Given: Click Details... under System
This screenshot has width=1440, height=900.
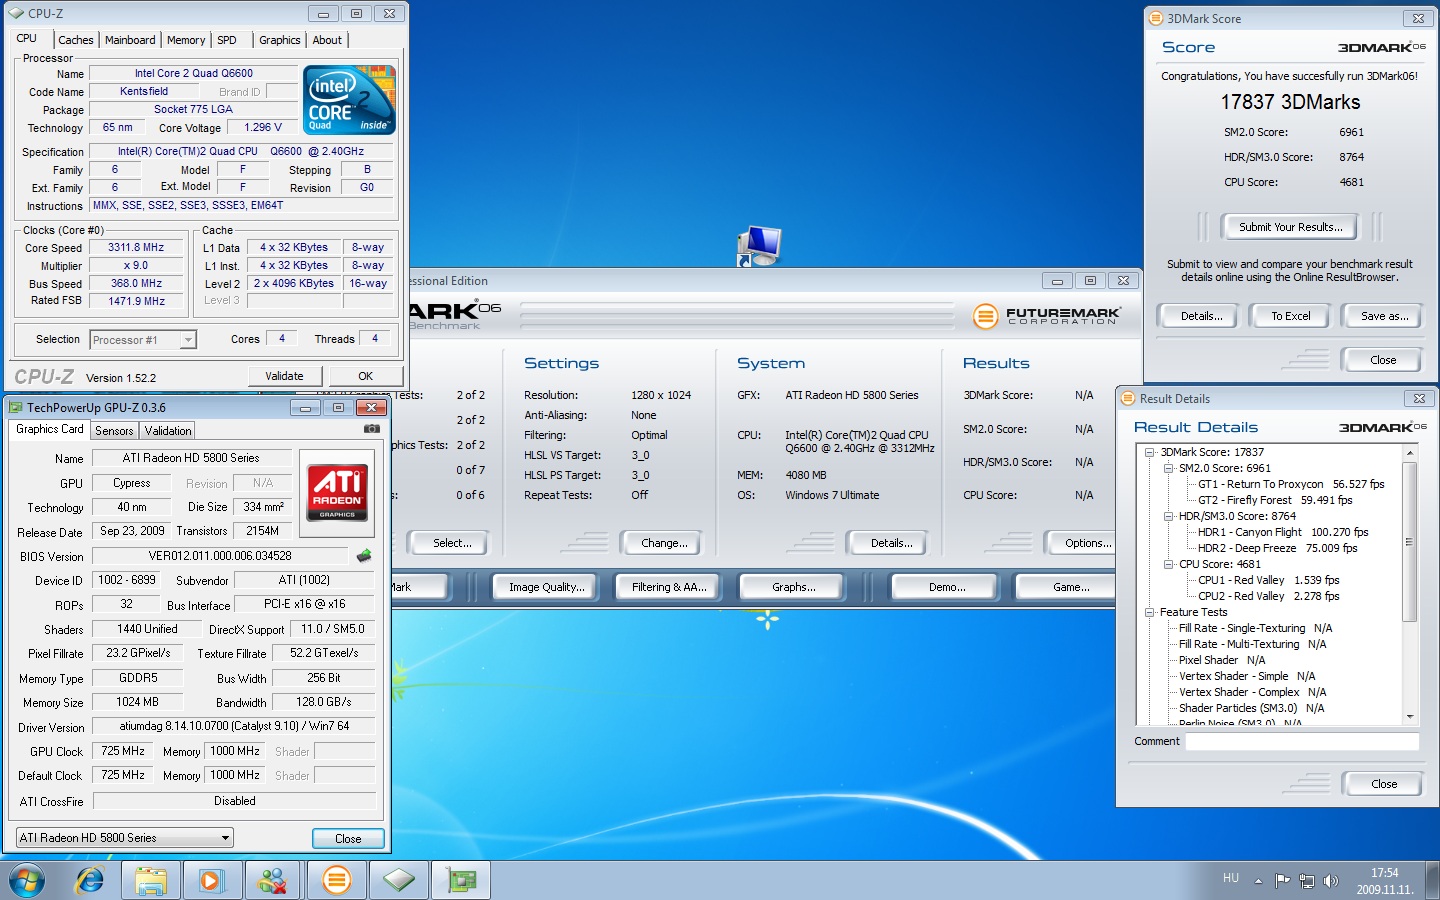Looking at the screenshot, I should [x=891, y=543].
